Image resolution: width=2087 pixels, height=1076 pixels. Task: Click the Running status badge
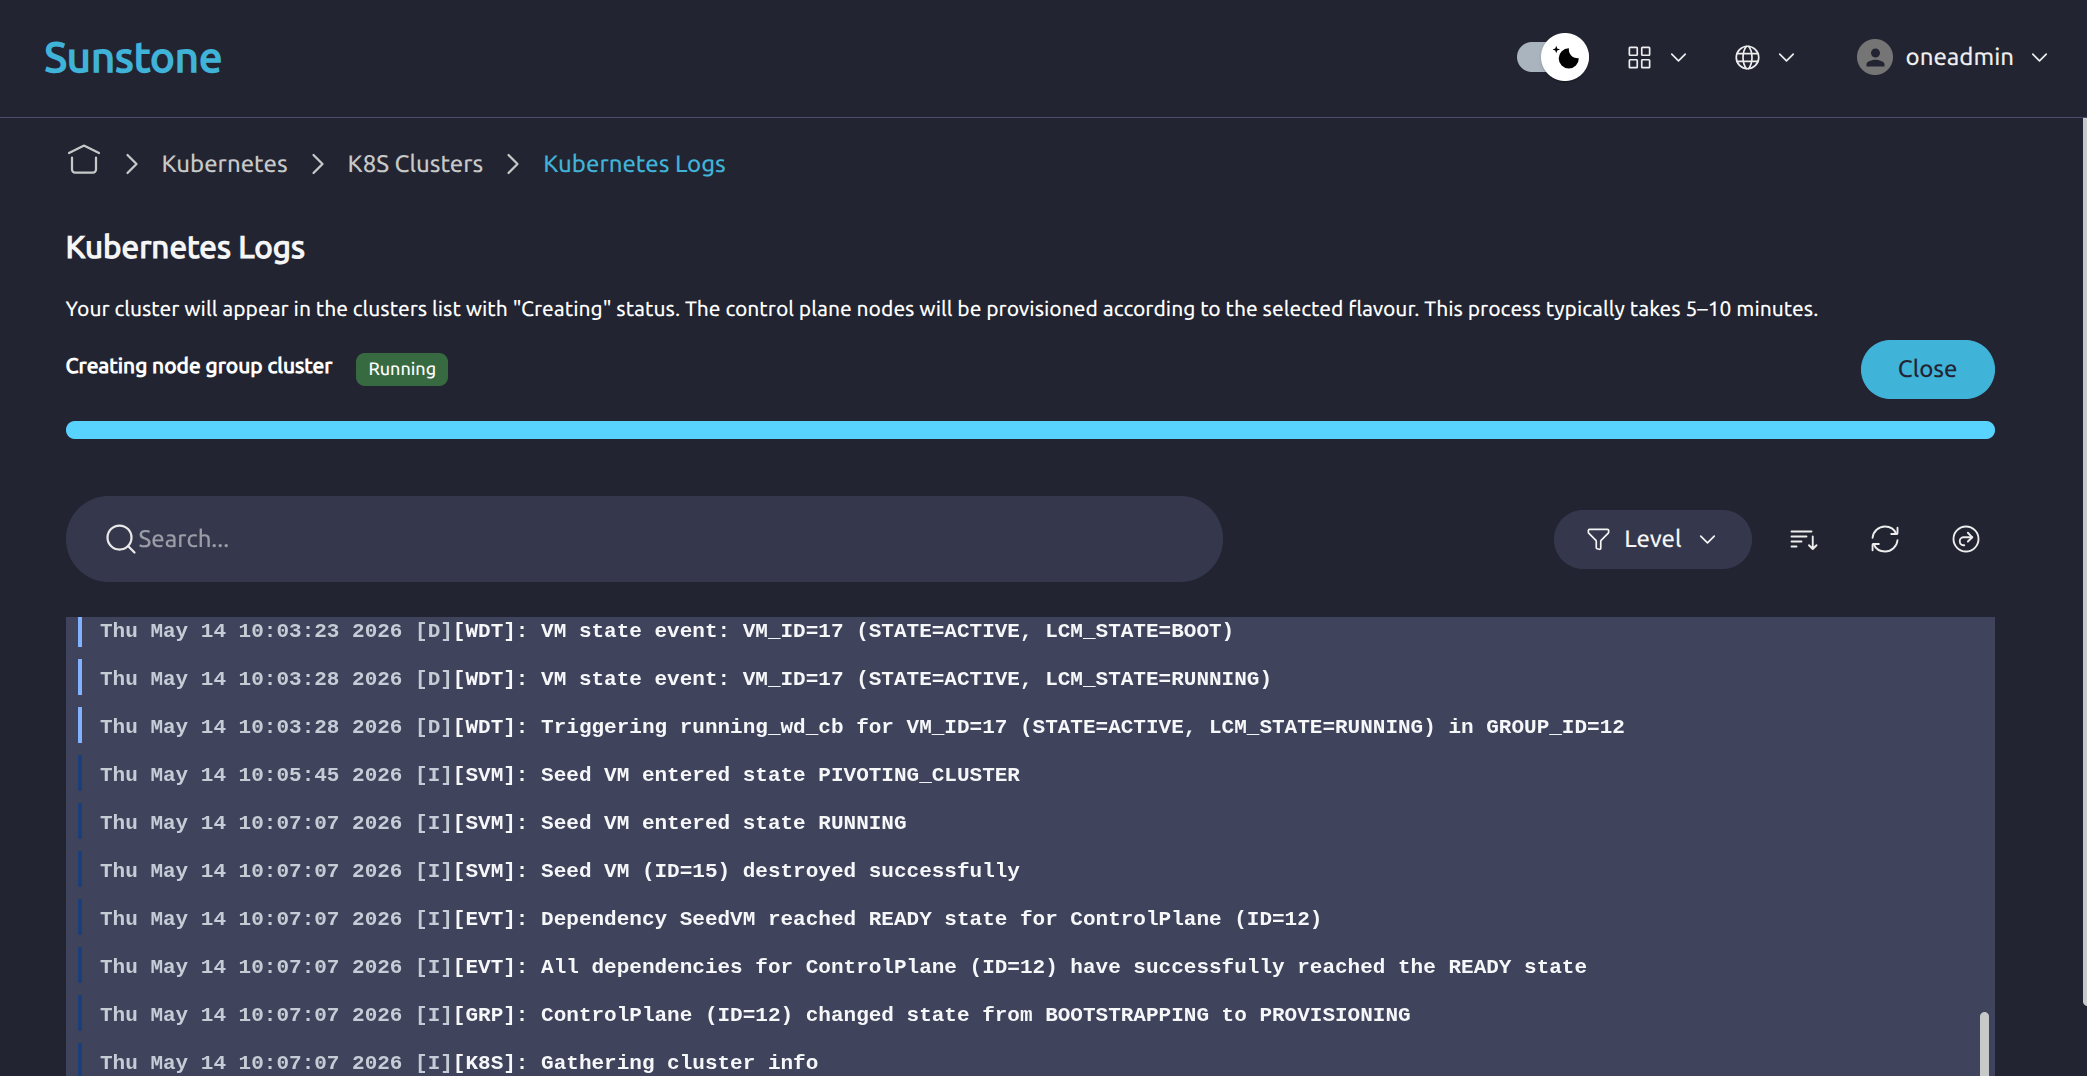point(402,369)
